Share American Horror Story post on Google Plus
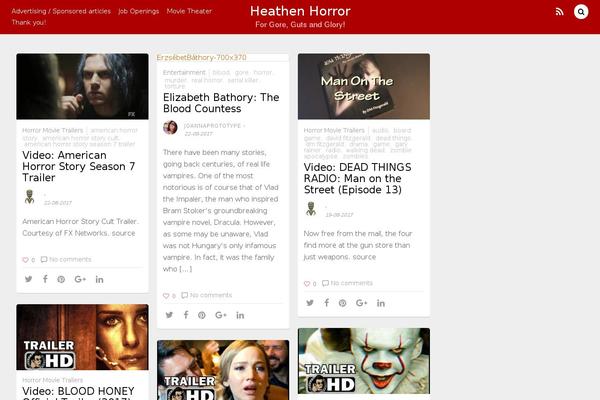 [x=80, y=279]
